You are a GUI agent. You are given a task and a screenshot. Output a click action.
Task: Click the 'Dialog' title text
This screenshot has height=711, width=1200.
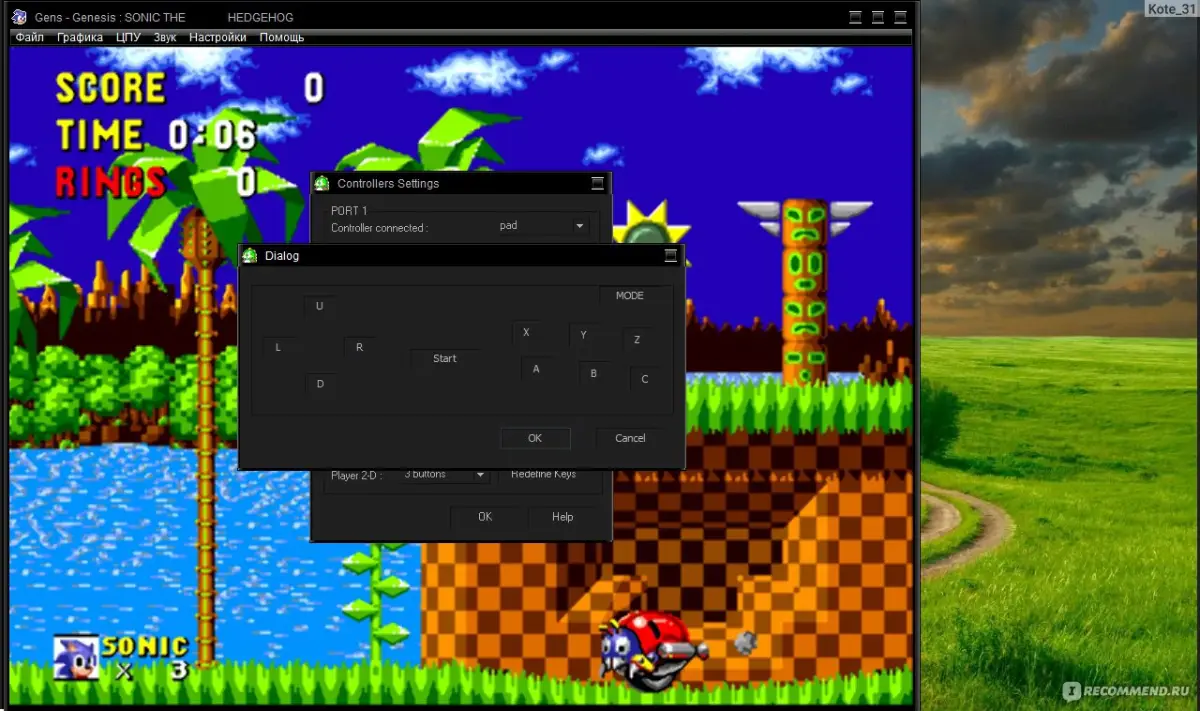click(282, 256)
